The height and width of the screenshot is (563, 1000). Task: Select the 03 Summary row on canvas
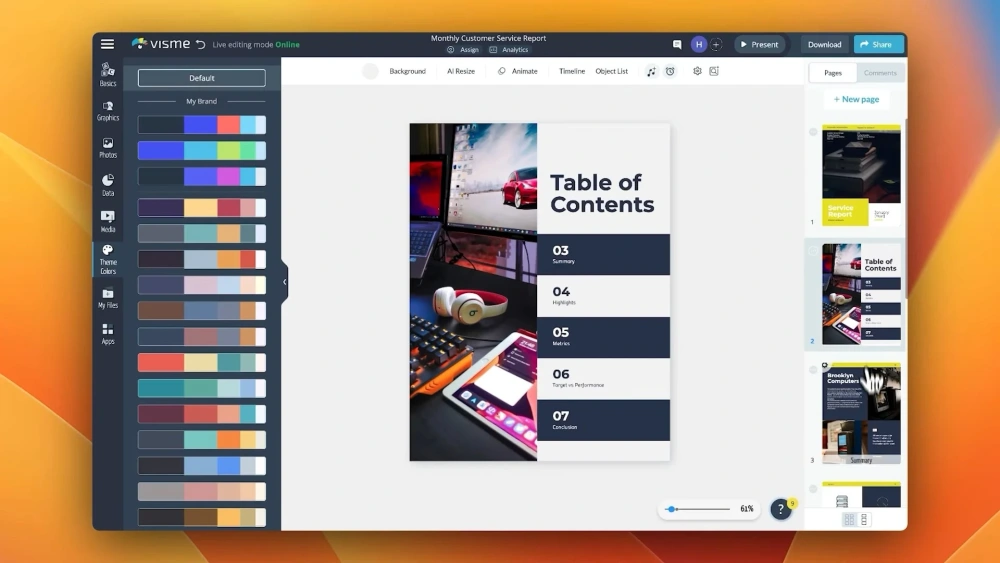(603, 254)
